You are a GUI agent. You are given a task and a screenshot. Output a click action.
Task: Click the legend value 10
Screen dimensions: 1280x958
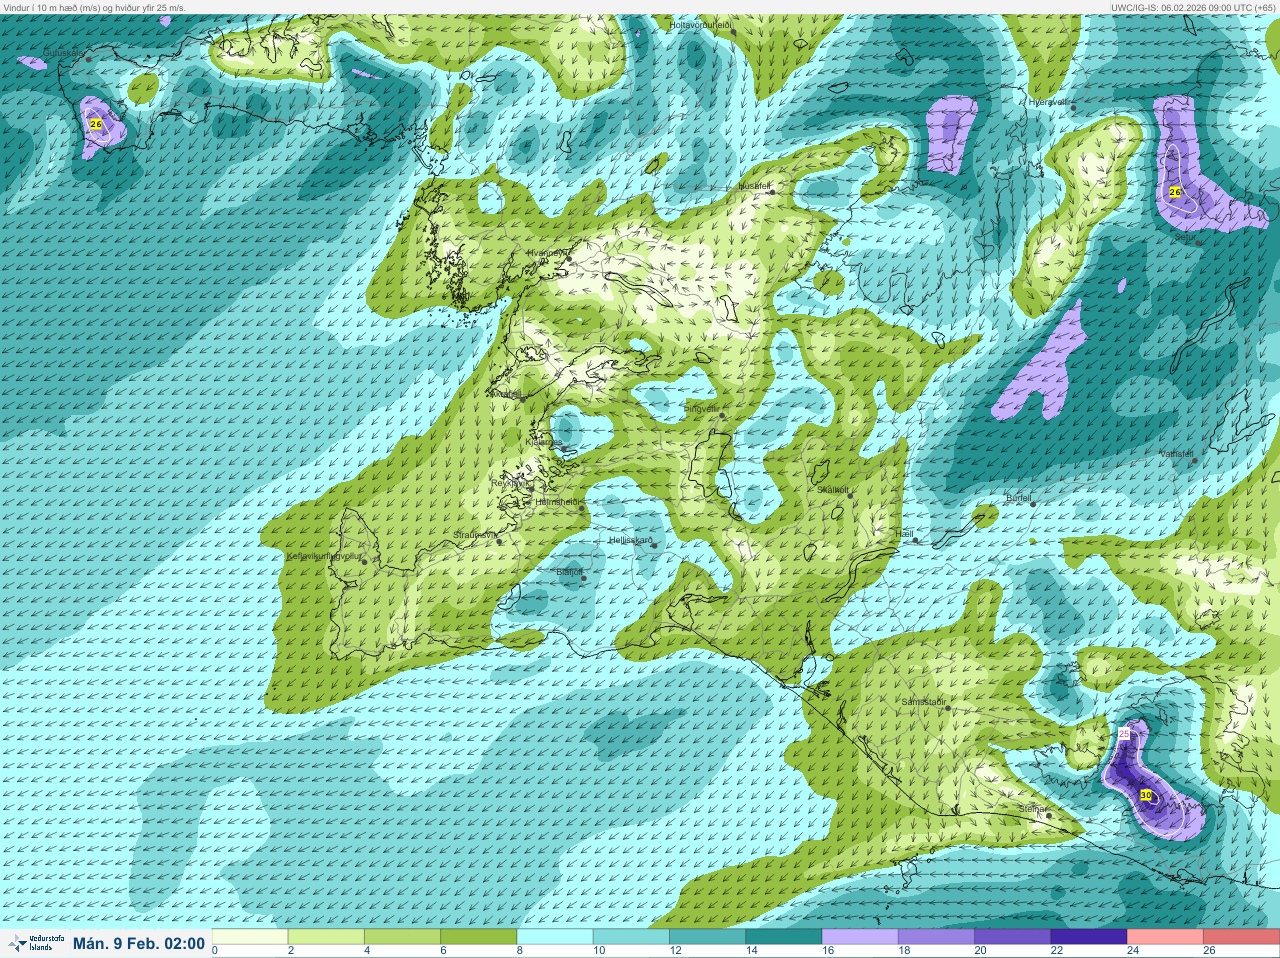(x=597, y=951)
